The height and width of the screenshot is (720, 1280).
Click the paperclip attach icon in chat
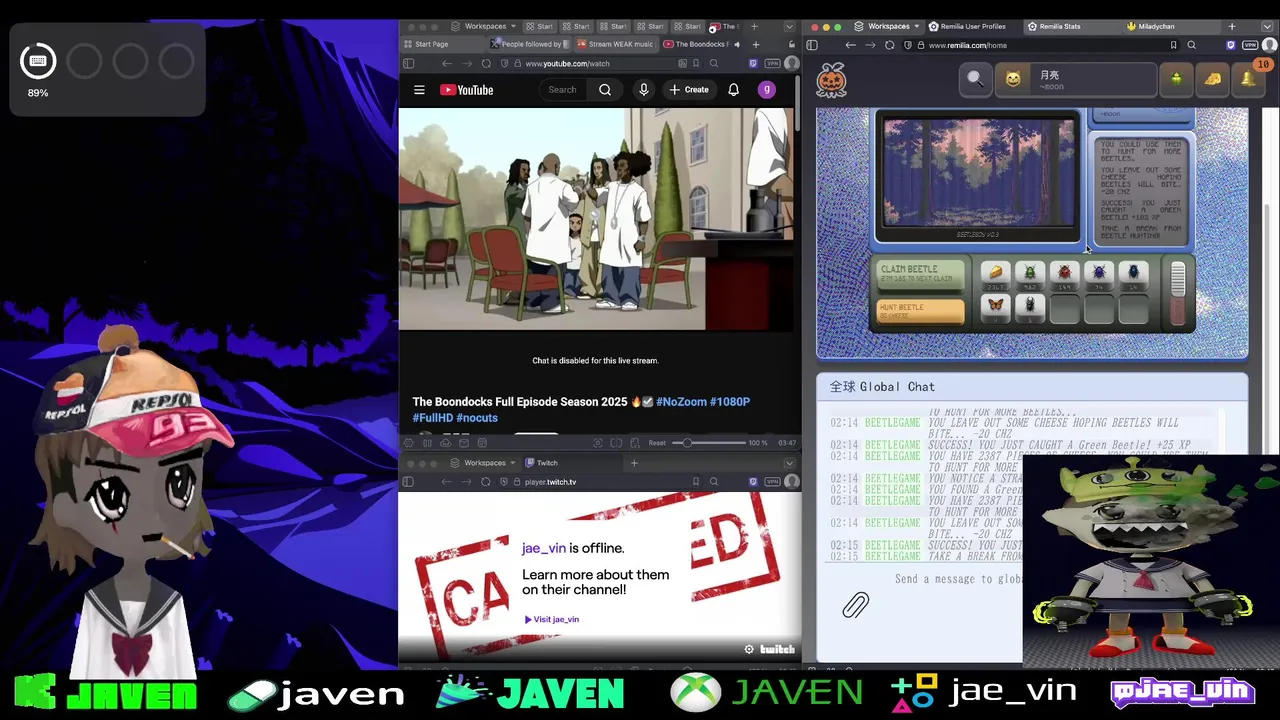coord(856,605)
